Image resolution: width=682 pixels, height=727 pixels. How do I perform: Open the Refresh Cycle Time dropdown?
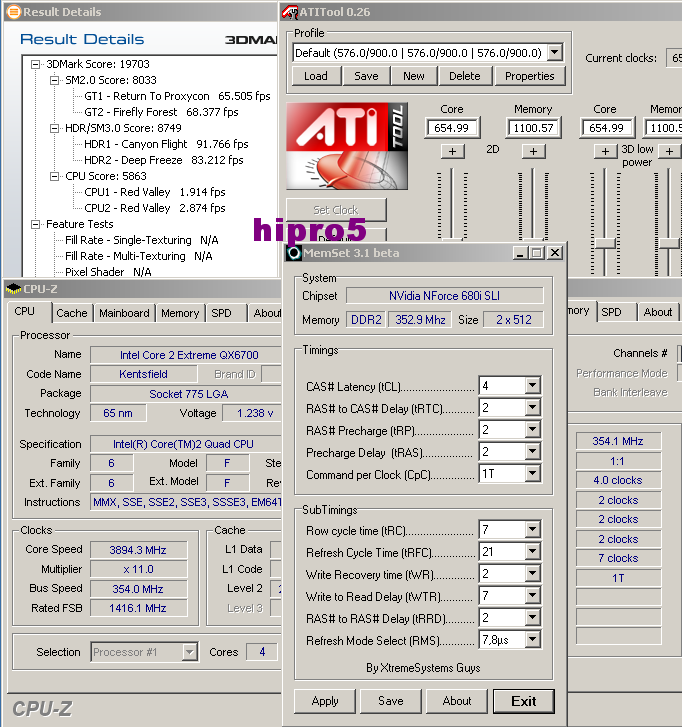click(532, 551)
